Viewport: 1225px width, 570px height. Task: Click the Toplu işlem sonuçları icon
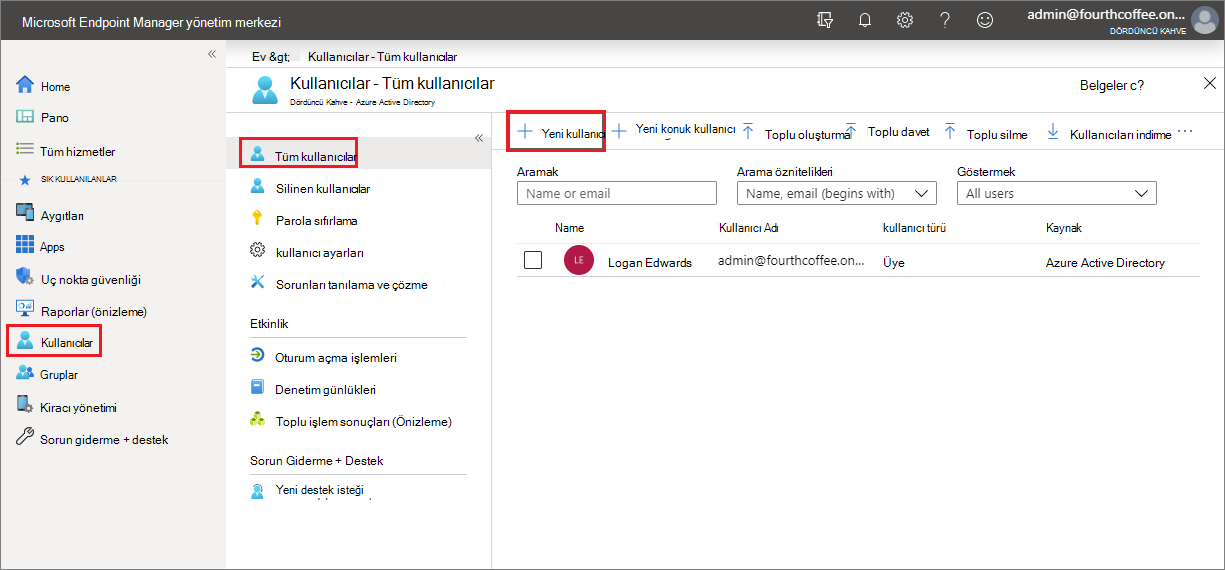pos(258,420)
